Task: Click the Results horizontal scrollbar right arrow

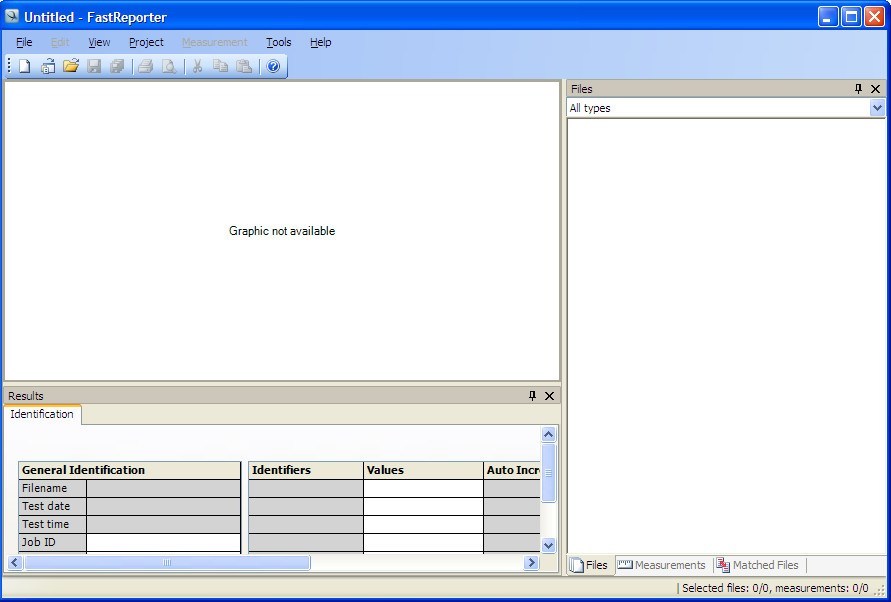Action: [x=531, y=563]
